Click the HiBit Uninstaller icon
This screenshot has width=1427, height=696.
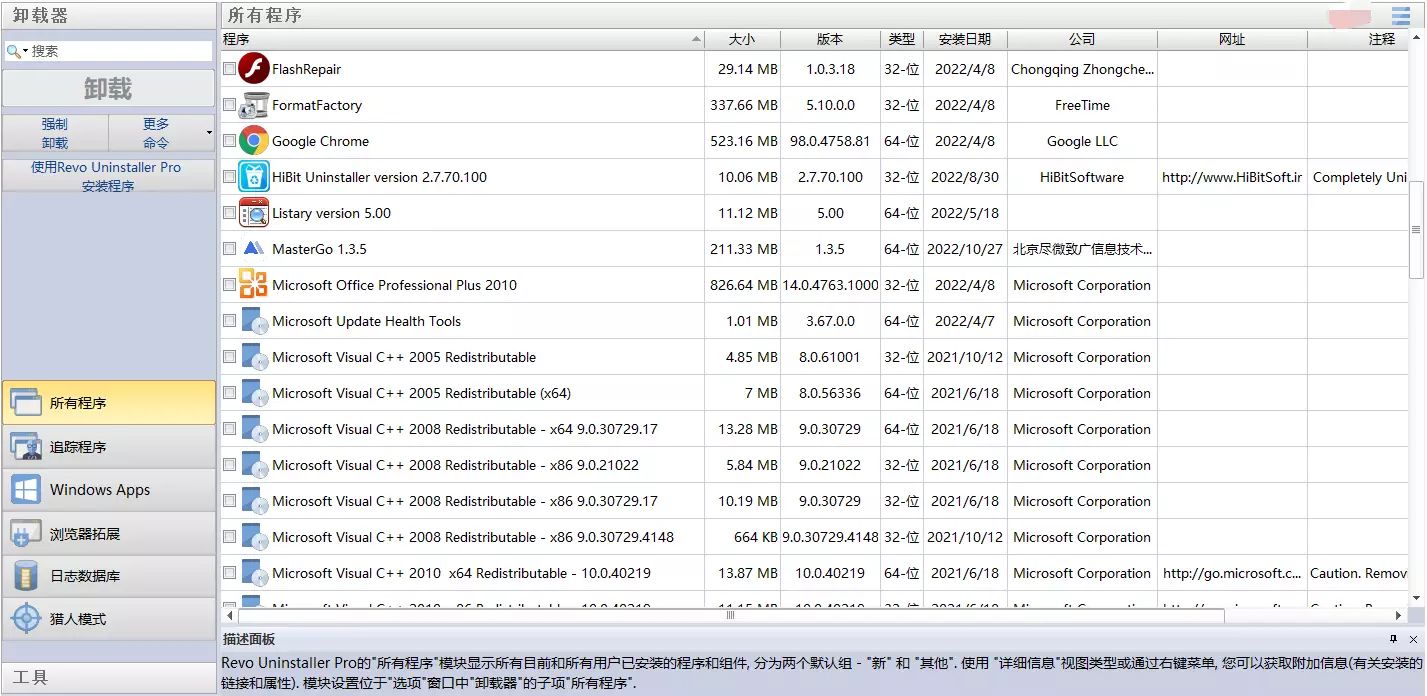tap(254, 177)
